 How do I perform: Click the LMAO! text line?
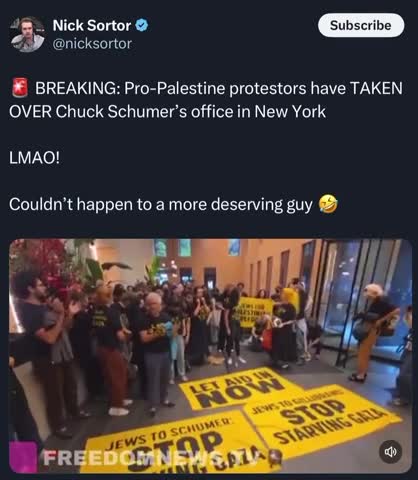34,158
